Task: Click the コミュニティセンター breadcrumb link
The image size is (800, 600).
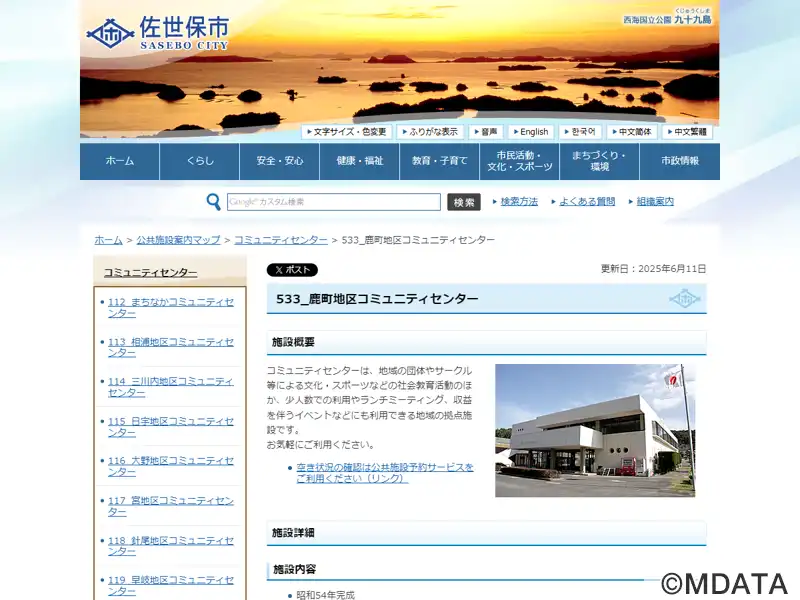Action: click(281, 240)
